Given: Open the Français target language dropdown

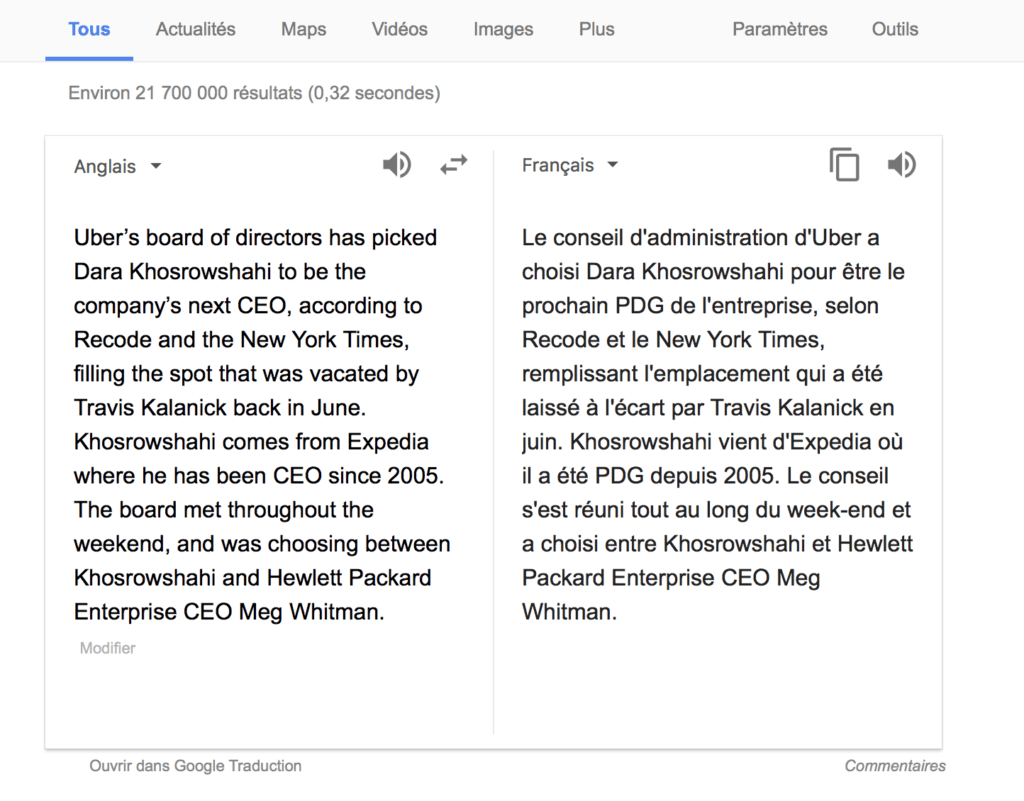Looking at the screenshot, I should coord(569,165).
